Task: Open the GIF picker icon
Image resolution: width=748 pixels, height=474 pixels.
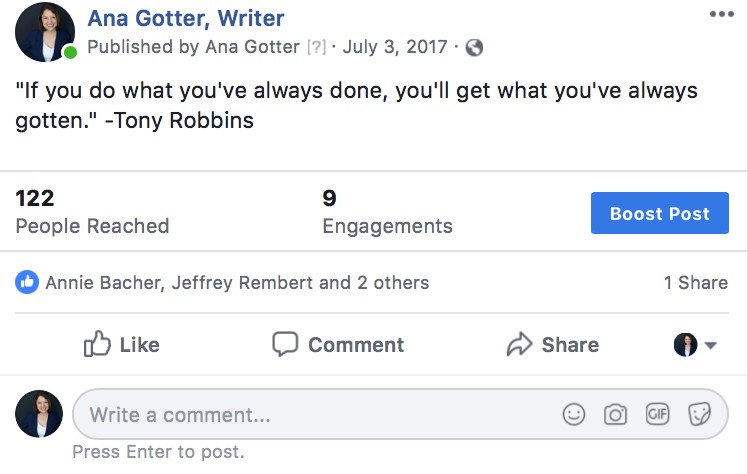Action: [657, 414]
